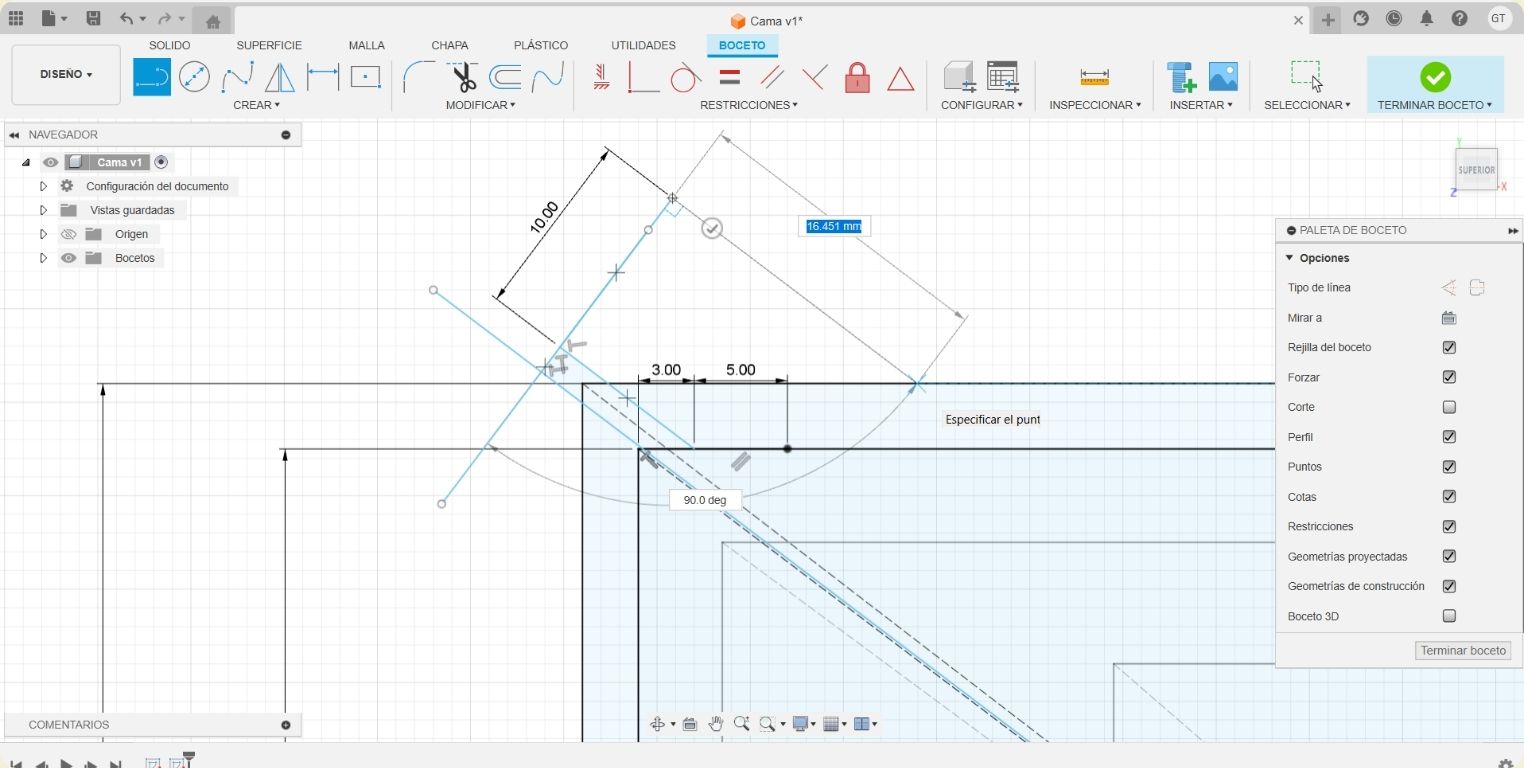1524x768 pixels.
Task: Enable the Corte checkbox
Action: pos(1449,407)
